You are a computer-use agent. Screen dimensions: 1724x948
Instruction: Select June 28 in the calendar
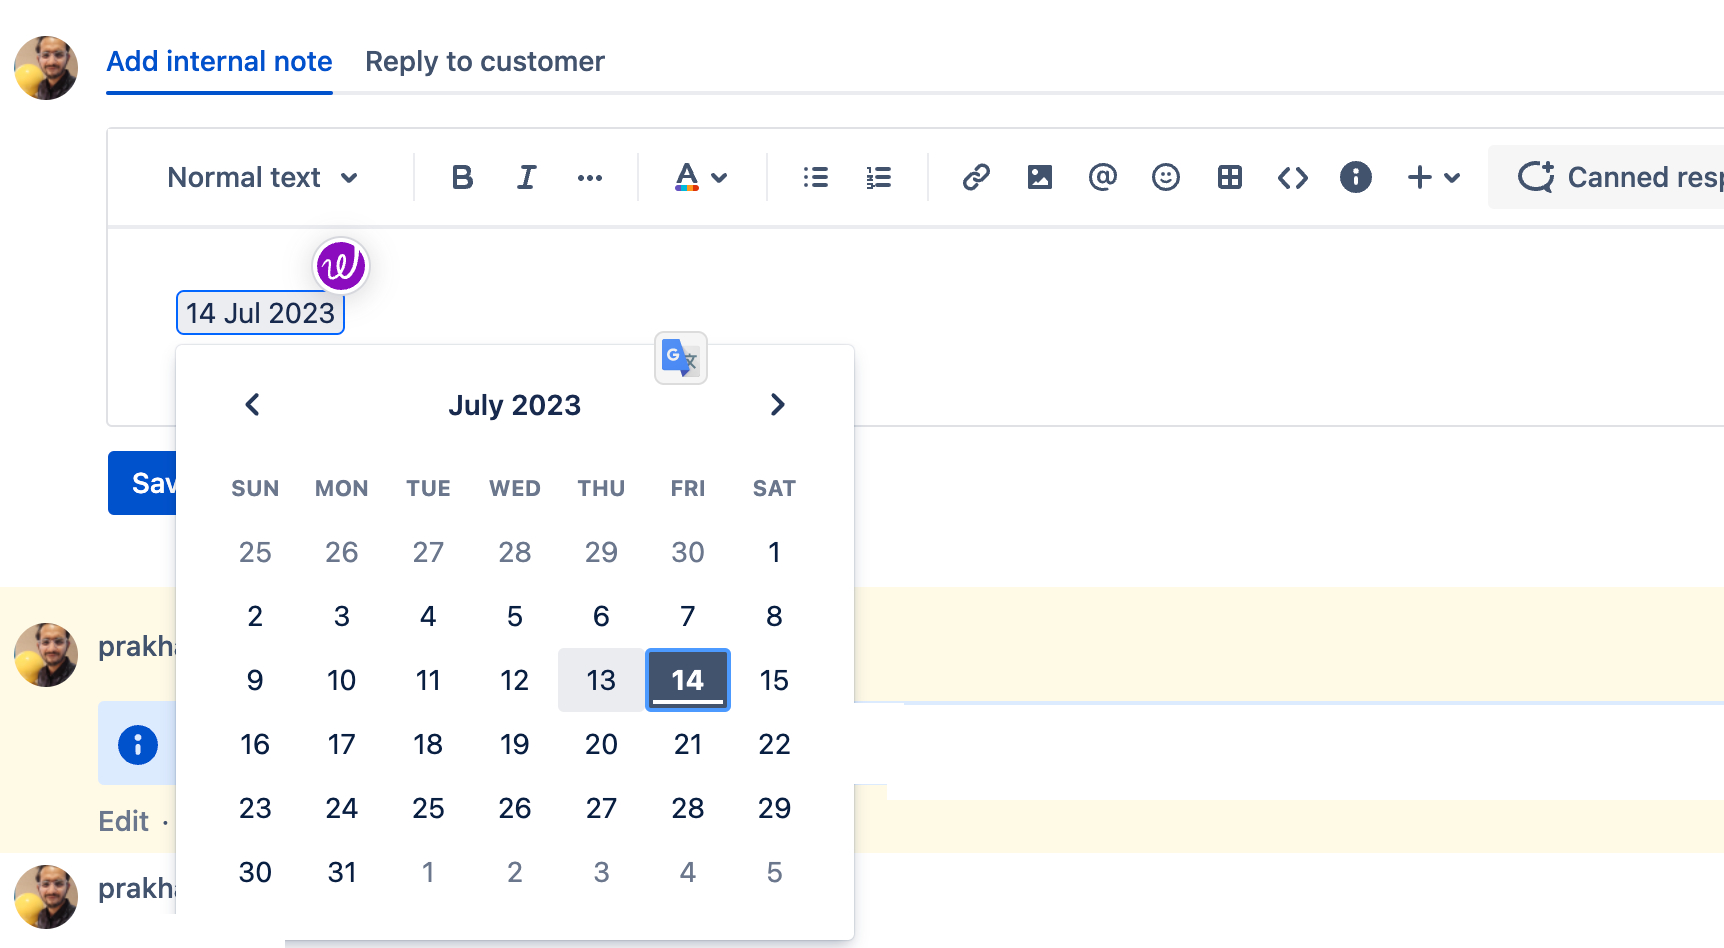pyautogui.click(x=515, y=552)
